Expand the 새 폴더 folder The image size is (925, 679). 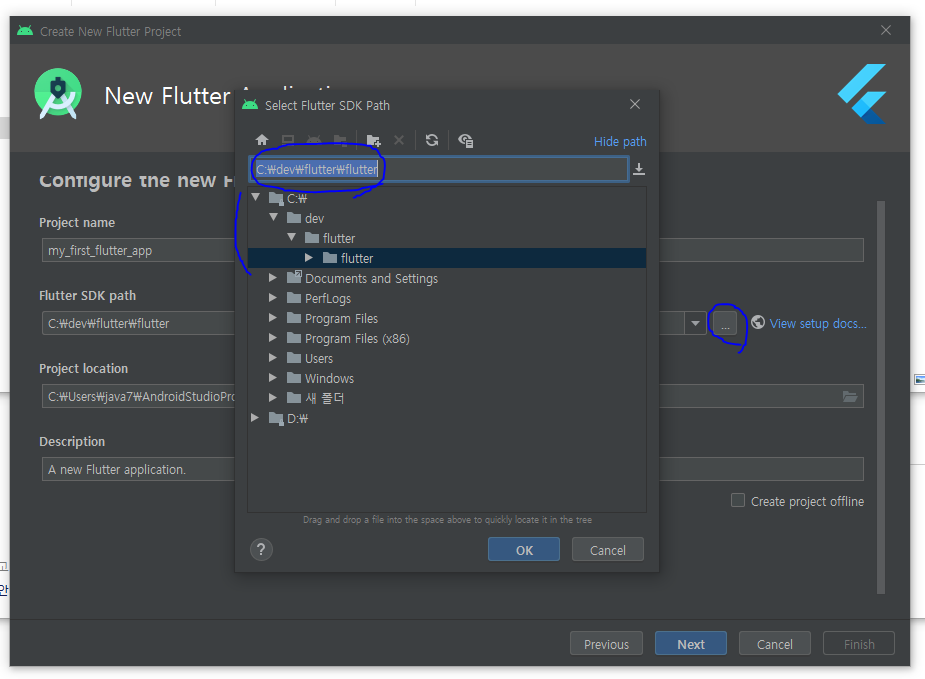273,398
